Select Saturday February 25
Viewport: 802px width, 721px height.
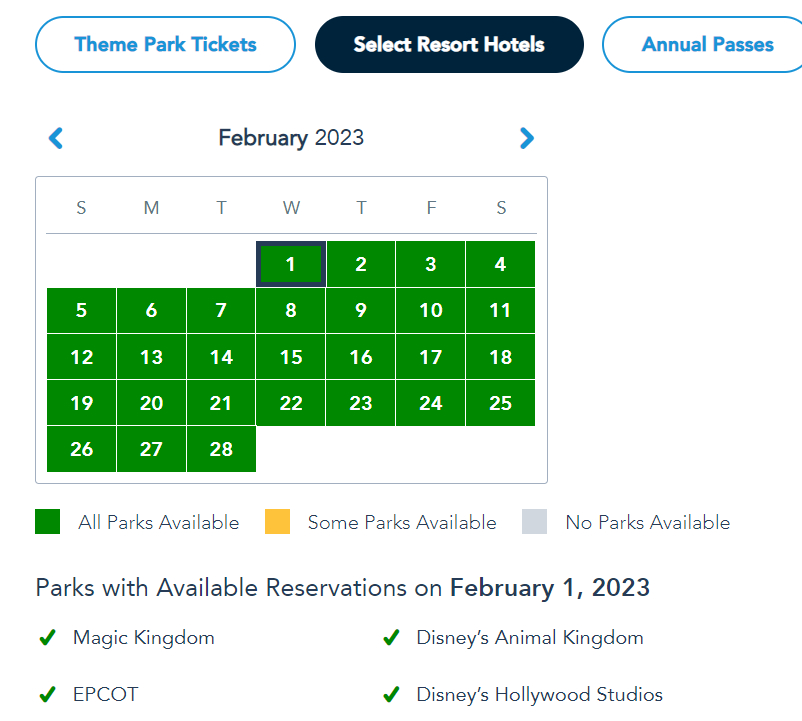[501, 403]
